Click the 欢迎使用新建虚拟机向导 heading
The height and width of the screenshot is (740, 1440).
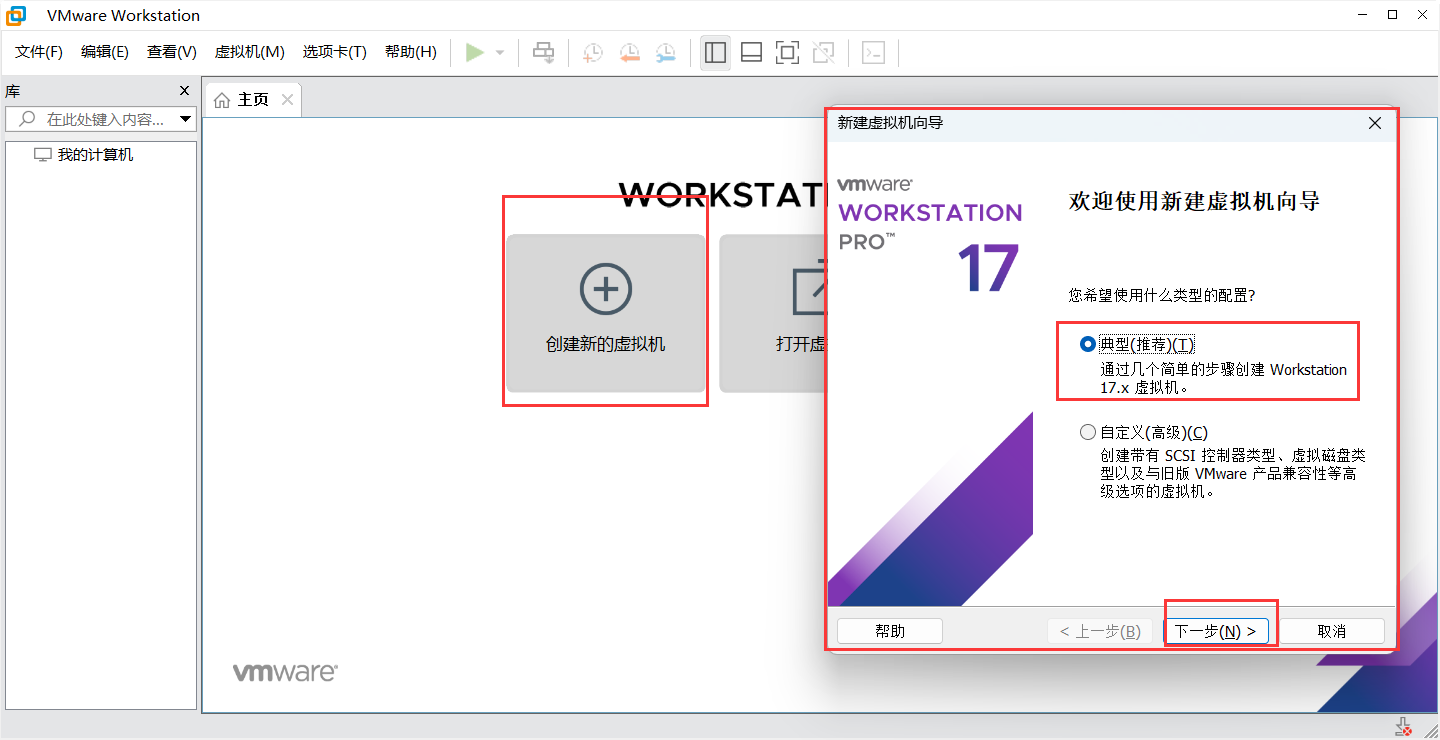click(x=1194, y=201)
